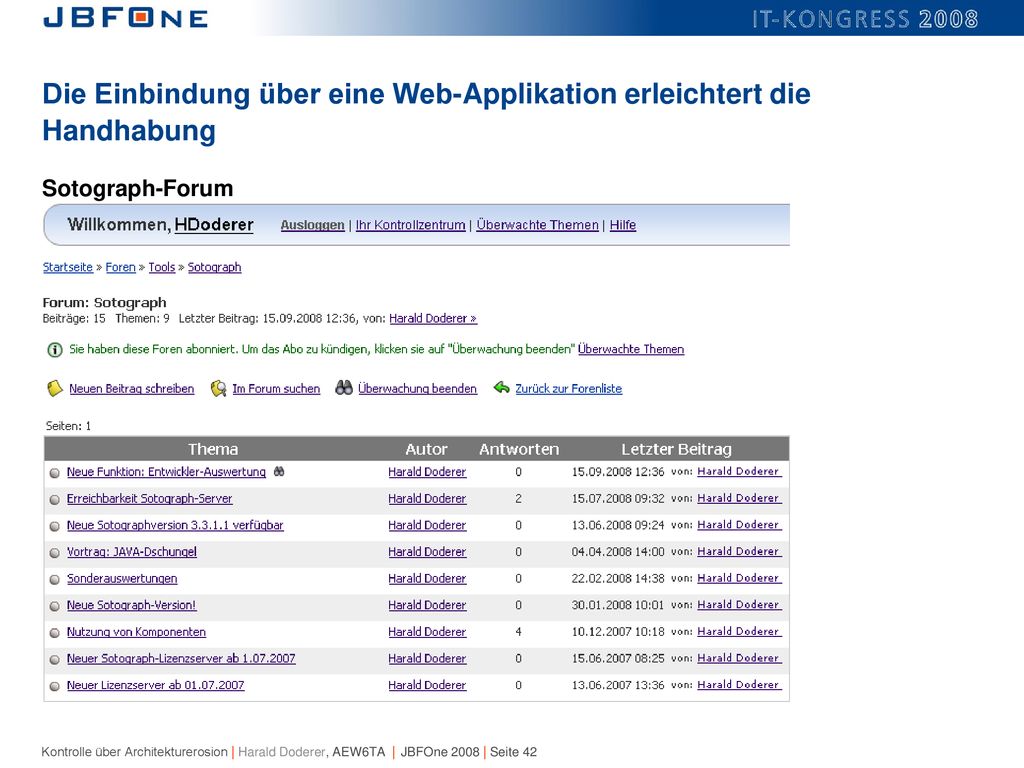1024x768 pixels.
Task: Open topic Erreichbarkeit Sotograph-Server
Action: coord(150,499)
